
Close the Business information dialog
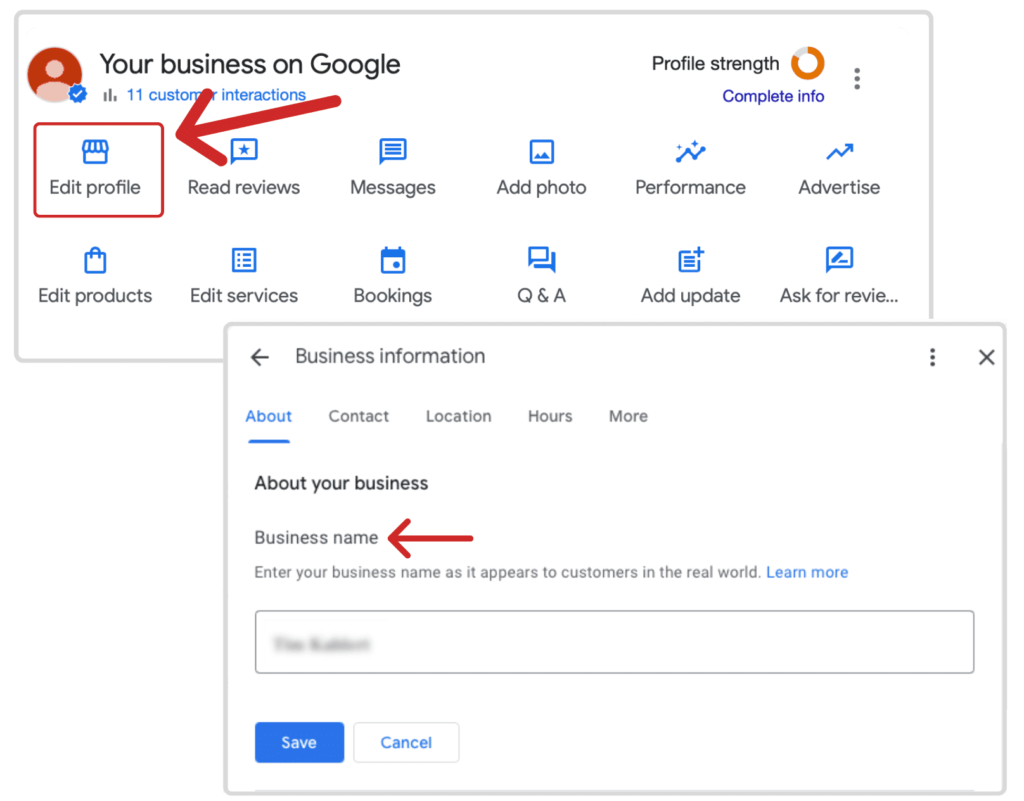coord(987,357)
